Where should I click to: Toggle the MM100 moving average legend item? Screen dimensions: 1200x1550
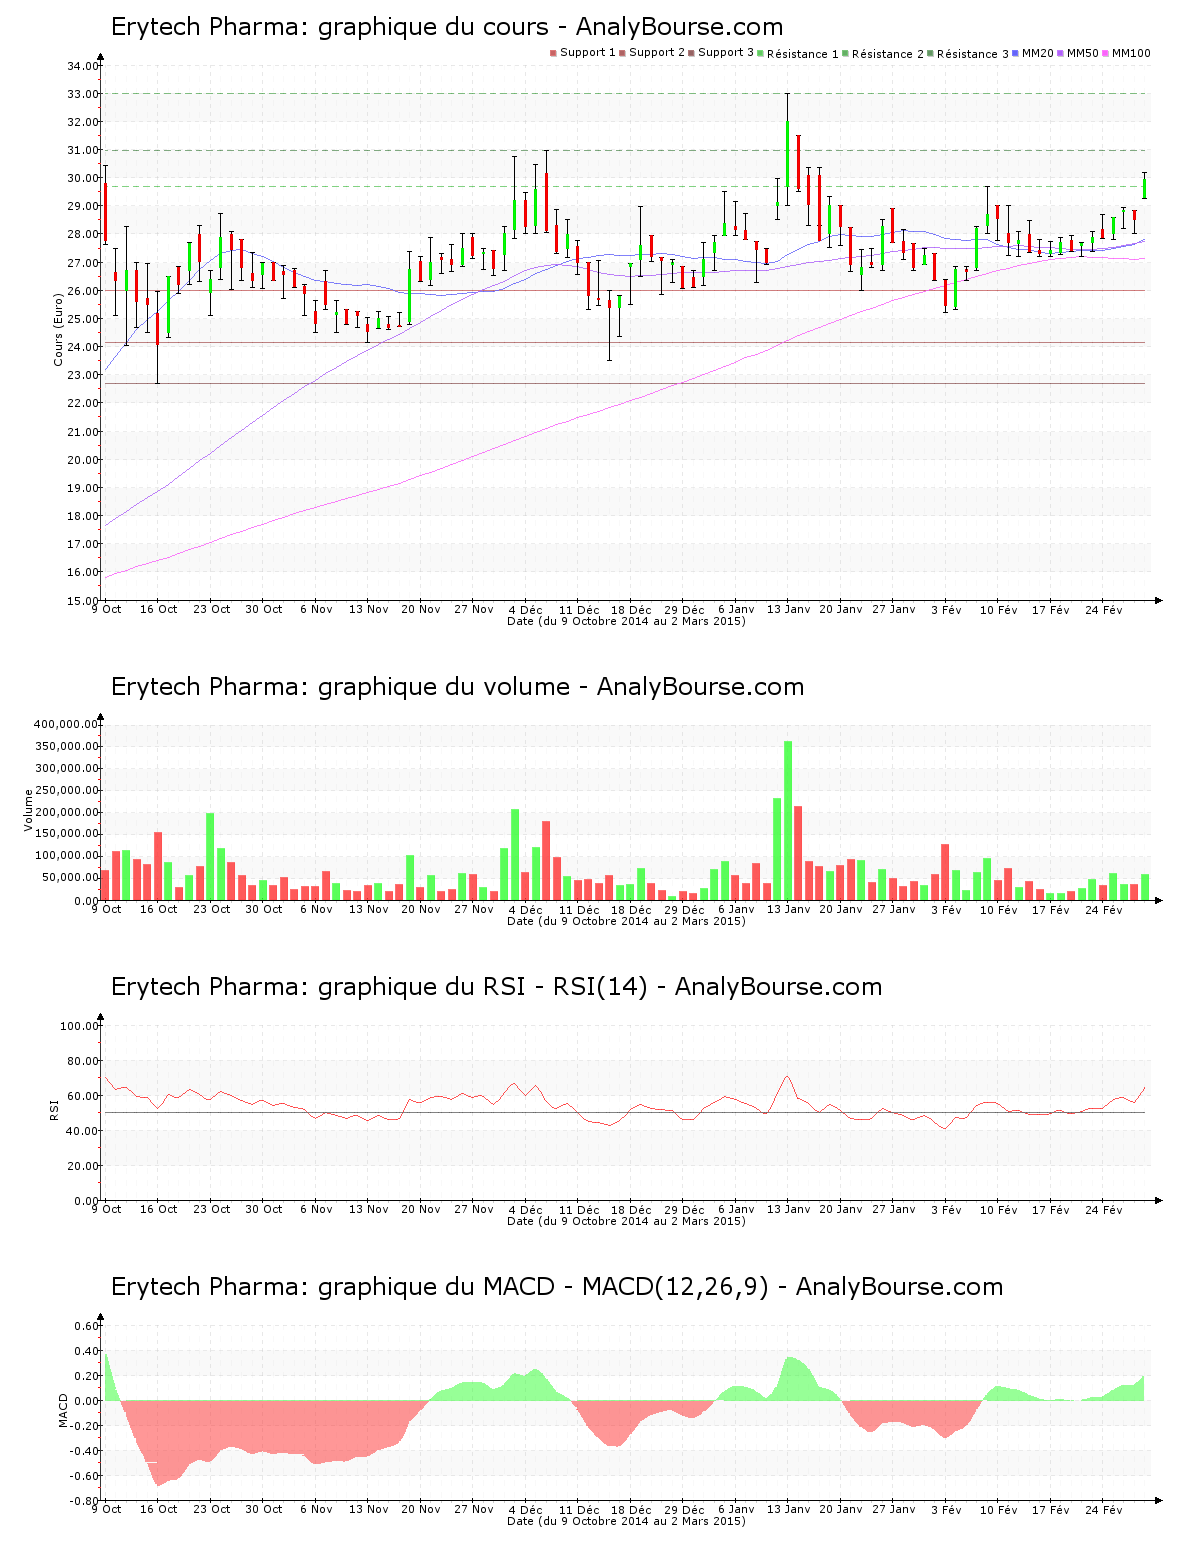[x=1130, y=53]
